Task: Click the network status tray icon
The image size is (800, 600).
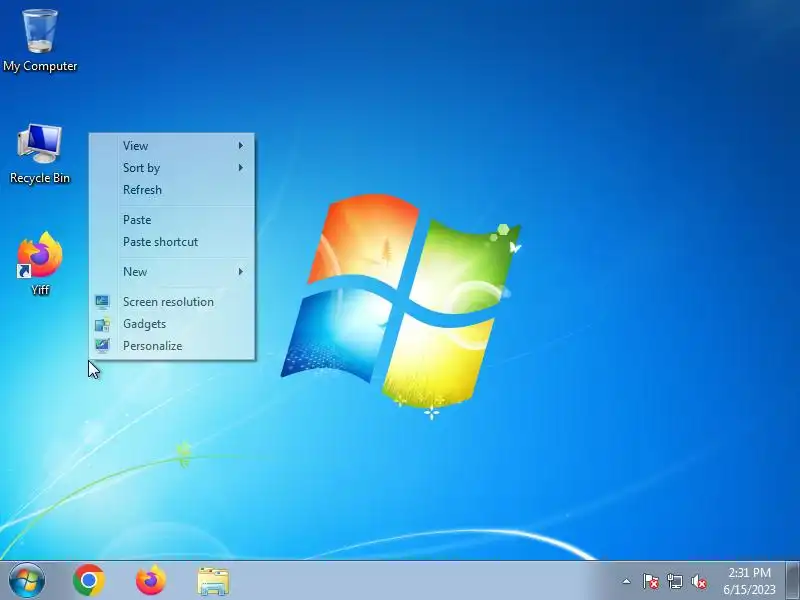Action: click(674, 581)
